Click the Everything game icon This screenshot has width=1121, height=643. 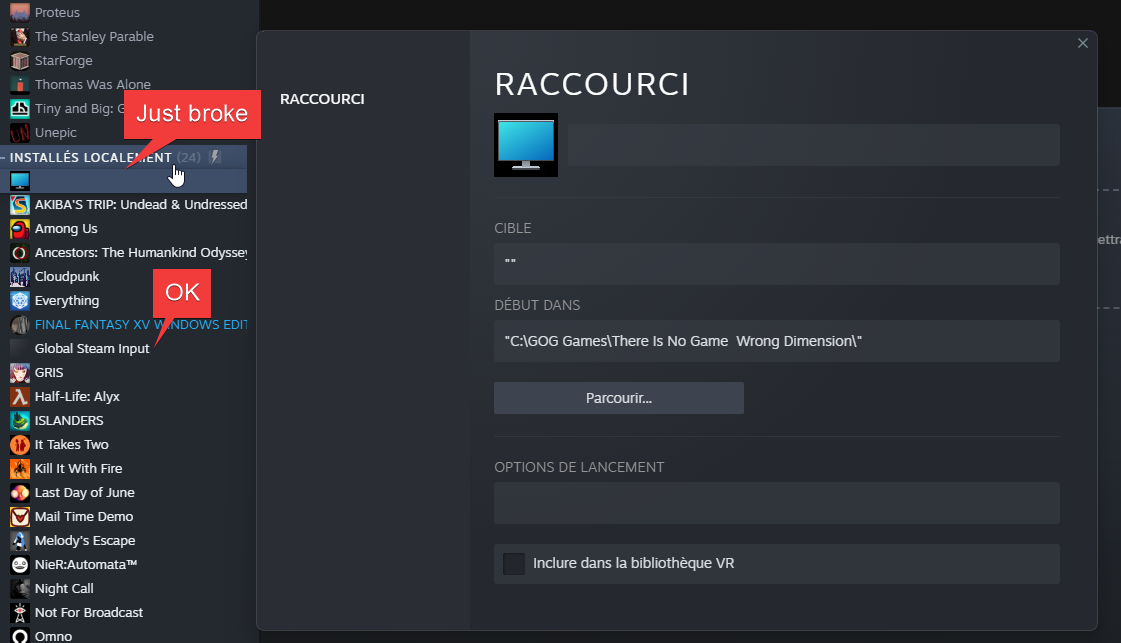coord(20,300)
